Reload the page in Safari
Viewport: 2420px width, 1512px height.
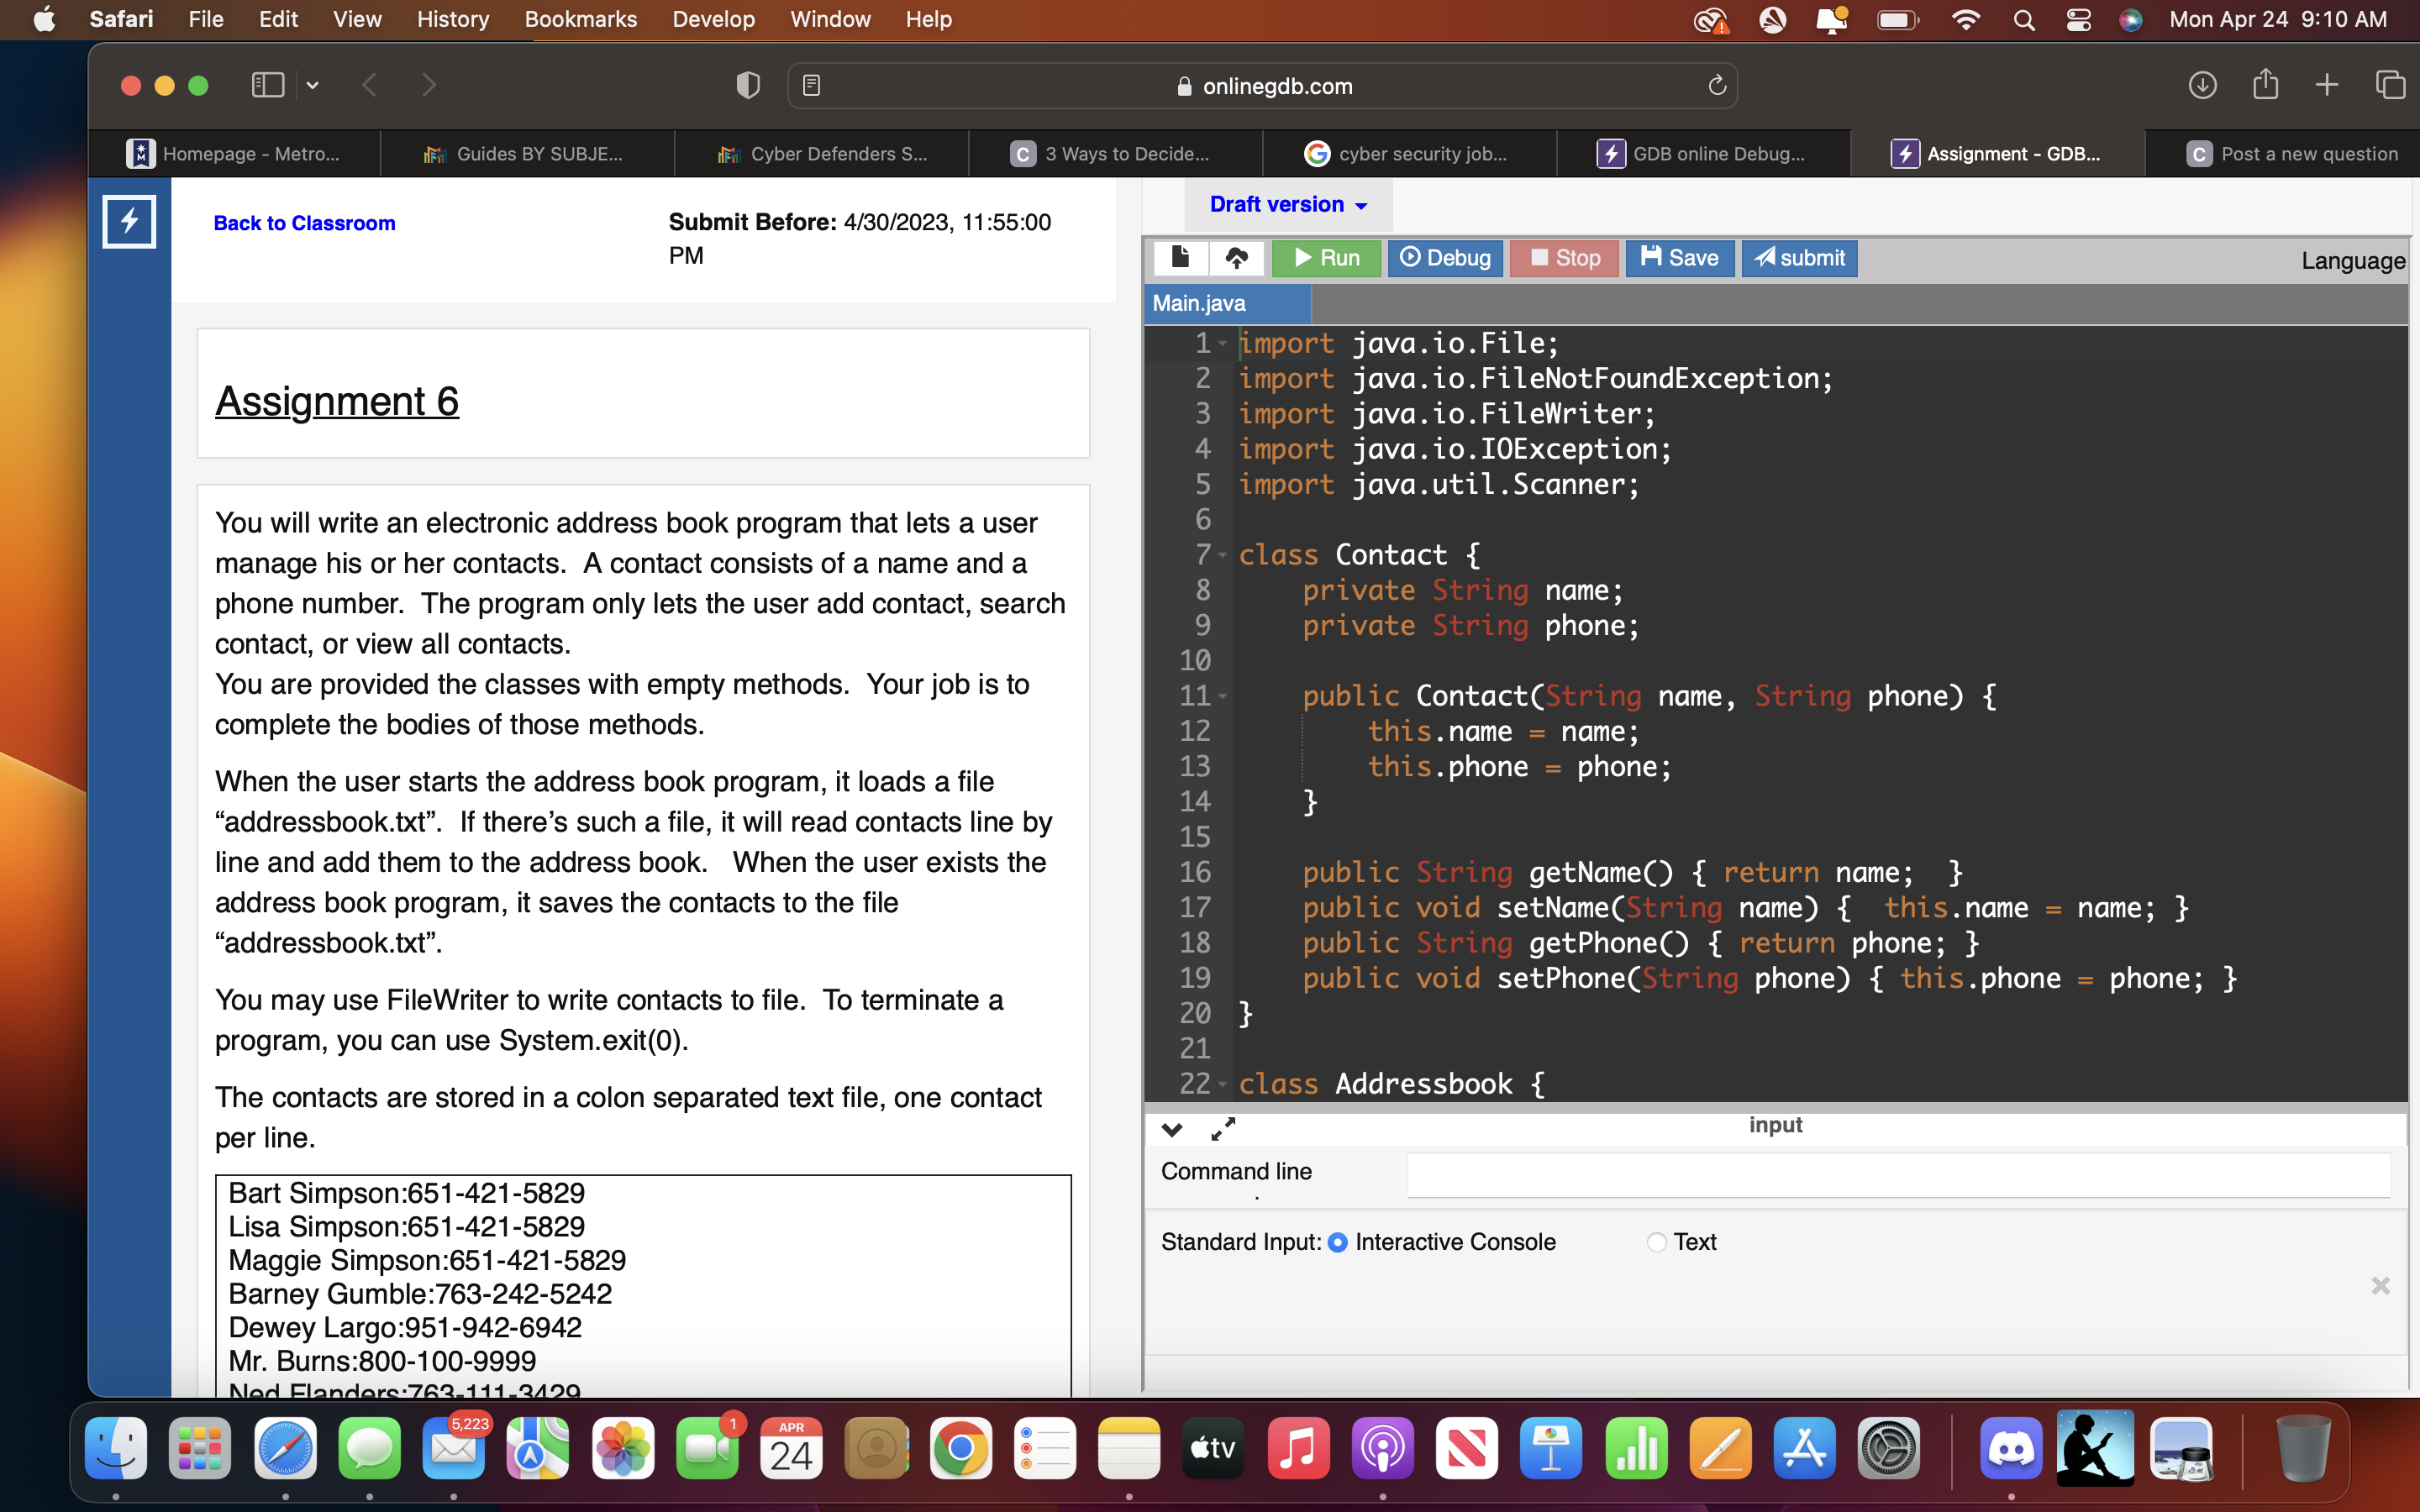1717,86
